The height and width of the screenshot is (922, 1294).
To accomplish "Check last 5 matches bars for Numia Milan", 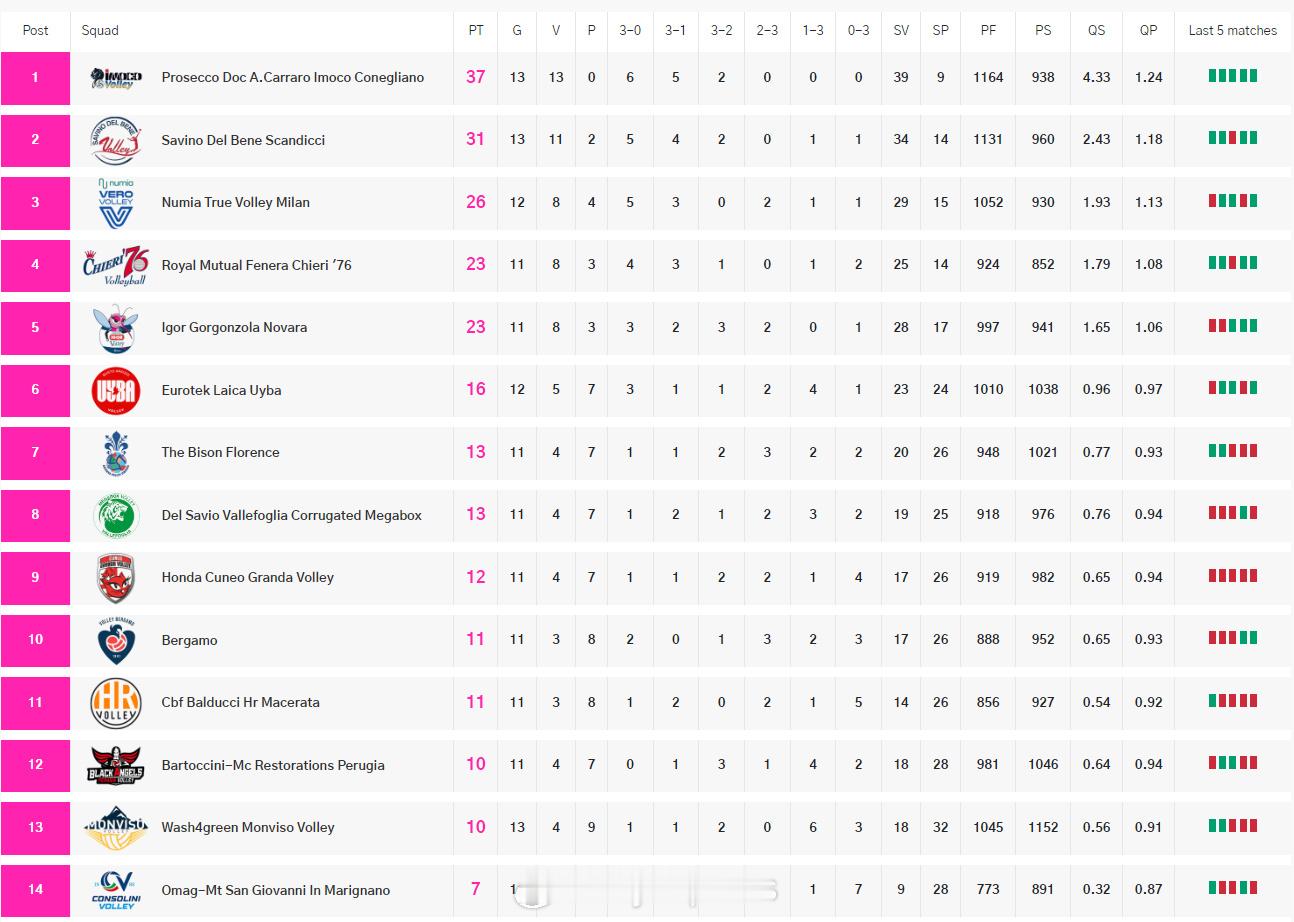I will coord(1233,201).
